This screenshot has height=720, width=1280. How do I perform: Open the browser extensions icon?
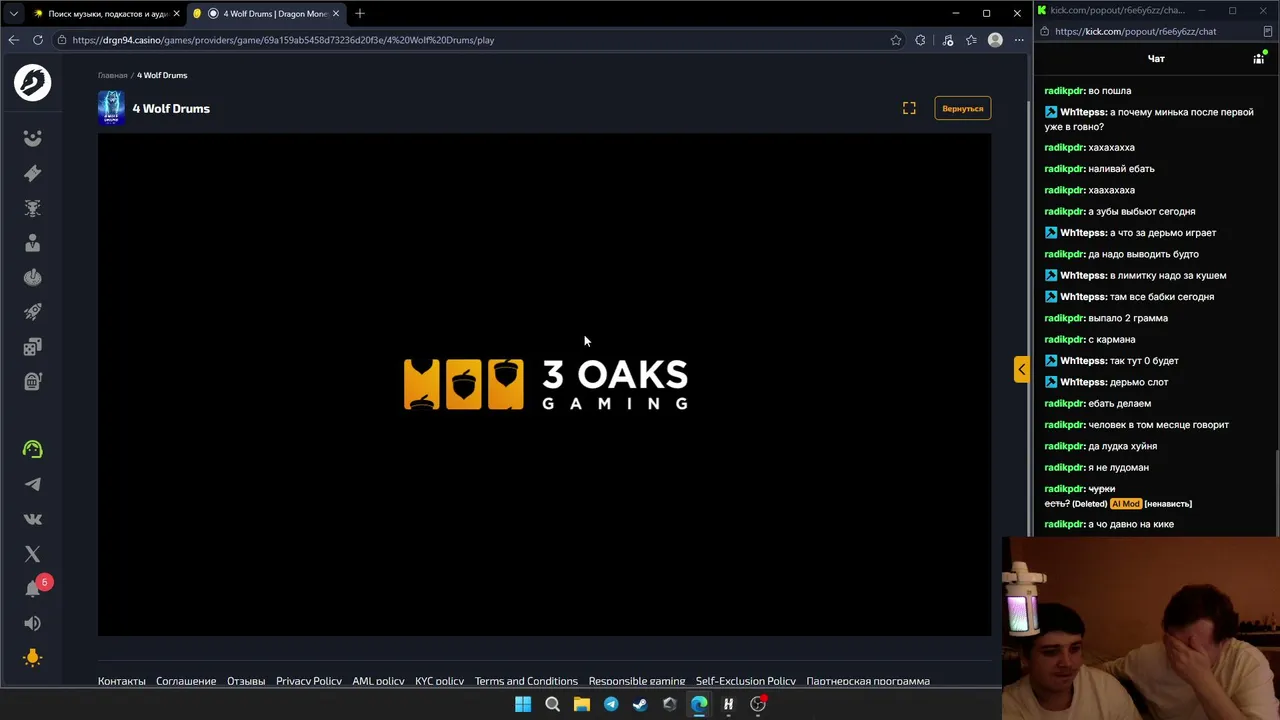[x=921, y=40]
